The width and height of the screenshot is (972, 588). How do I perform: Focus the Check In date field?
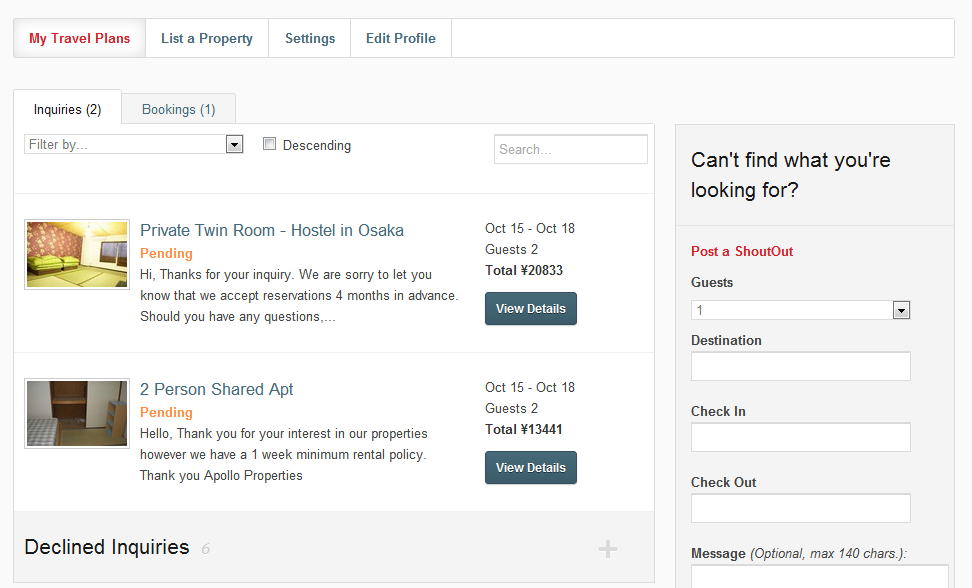pos(800,437)
